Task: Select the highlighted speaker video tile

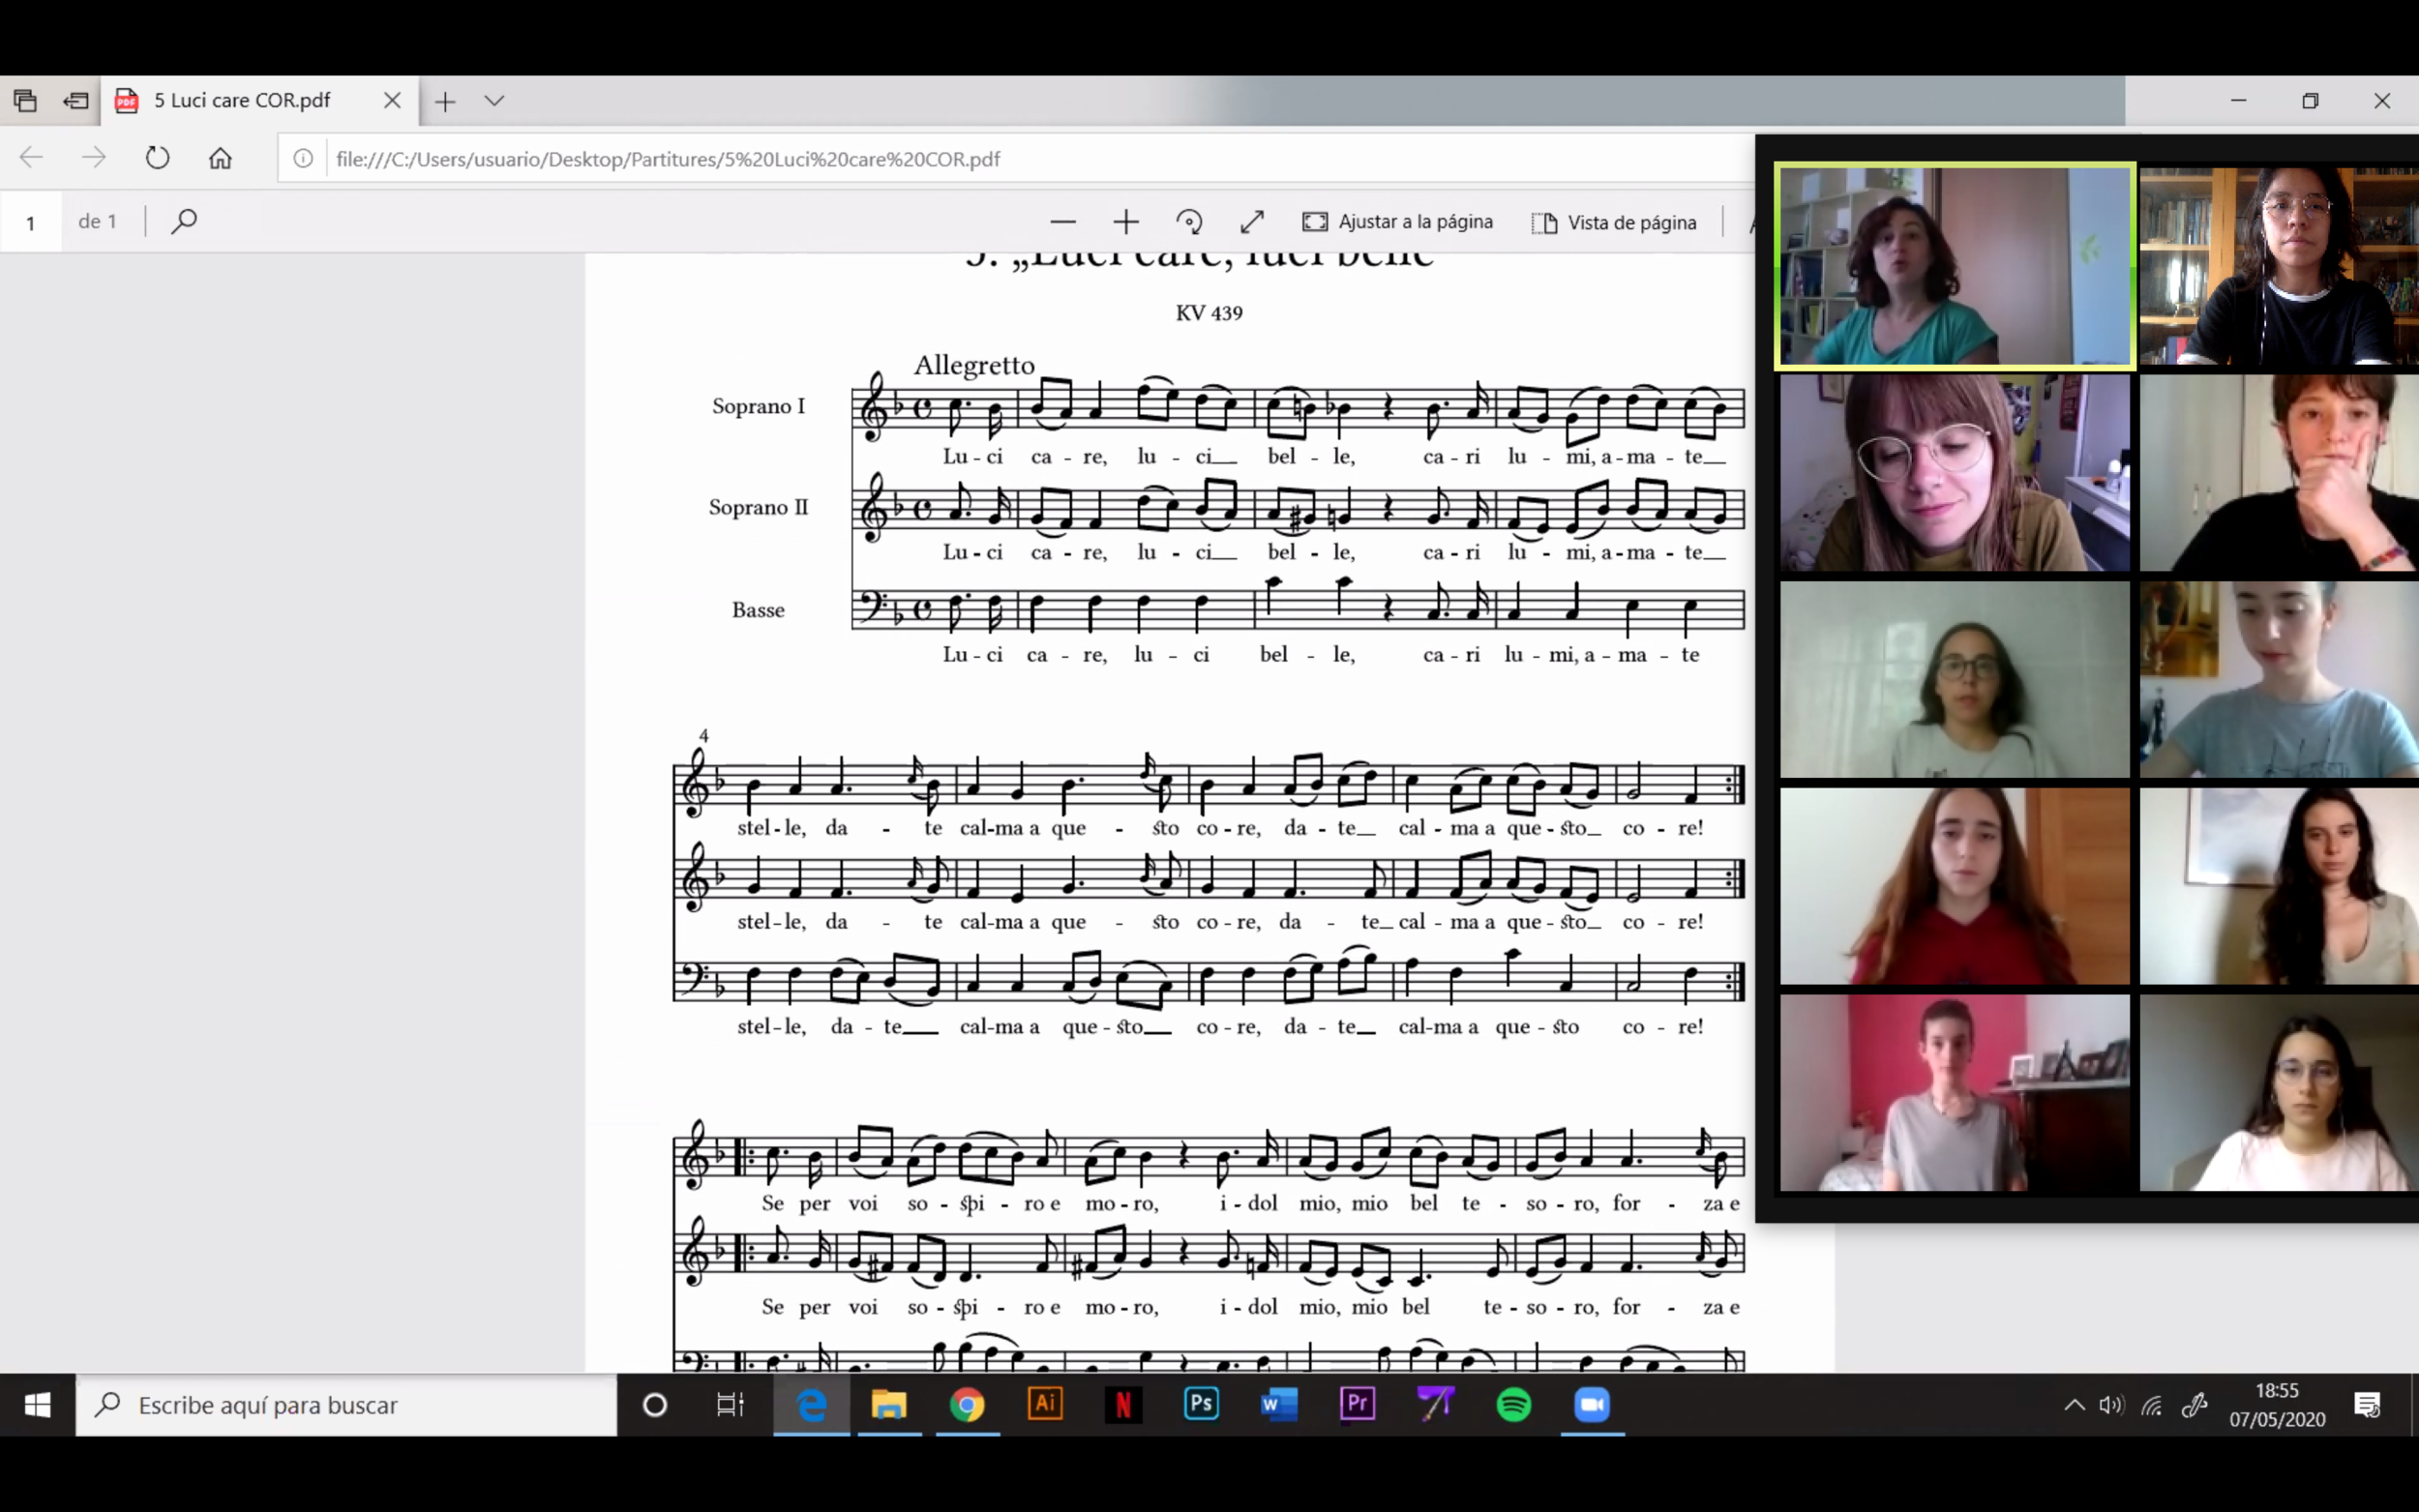Action: [x=1955, y=266]
